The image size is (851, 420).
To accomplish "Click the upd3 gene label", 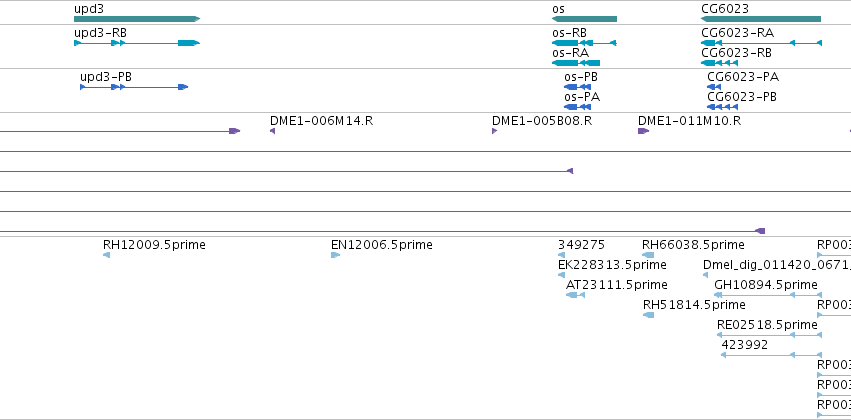I will (89, 9).
